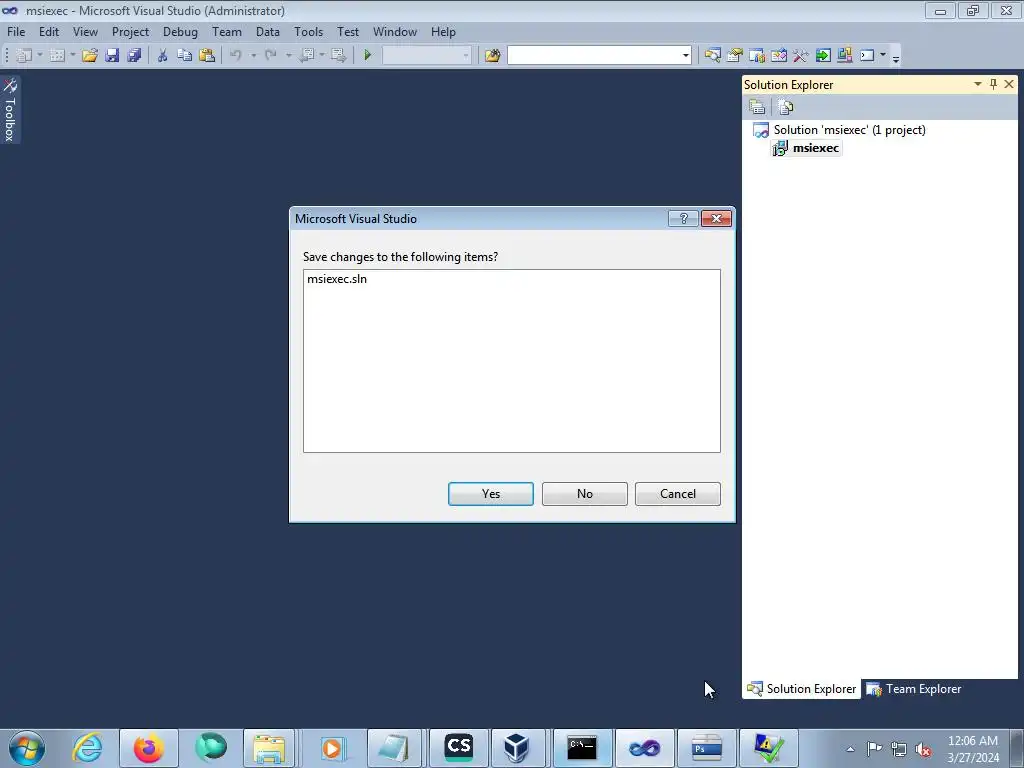Switch to the Solution Explorer bottom tab
Screen dimensions: 1024x768
click(802, 689)
